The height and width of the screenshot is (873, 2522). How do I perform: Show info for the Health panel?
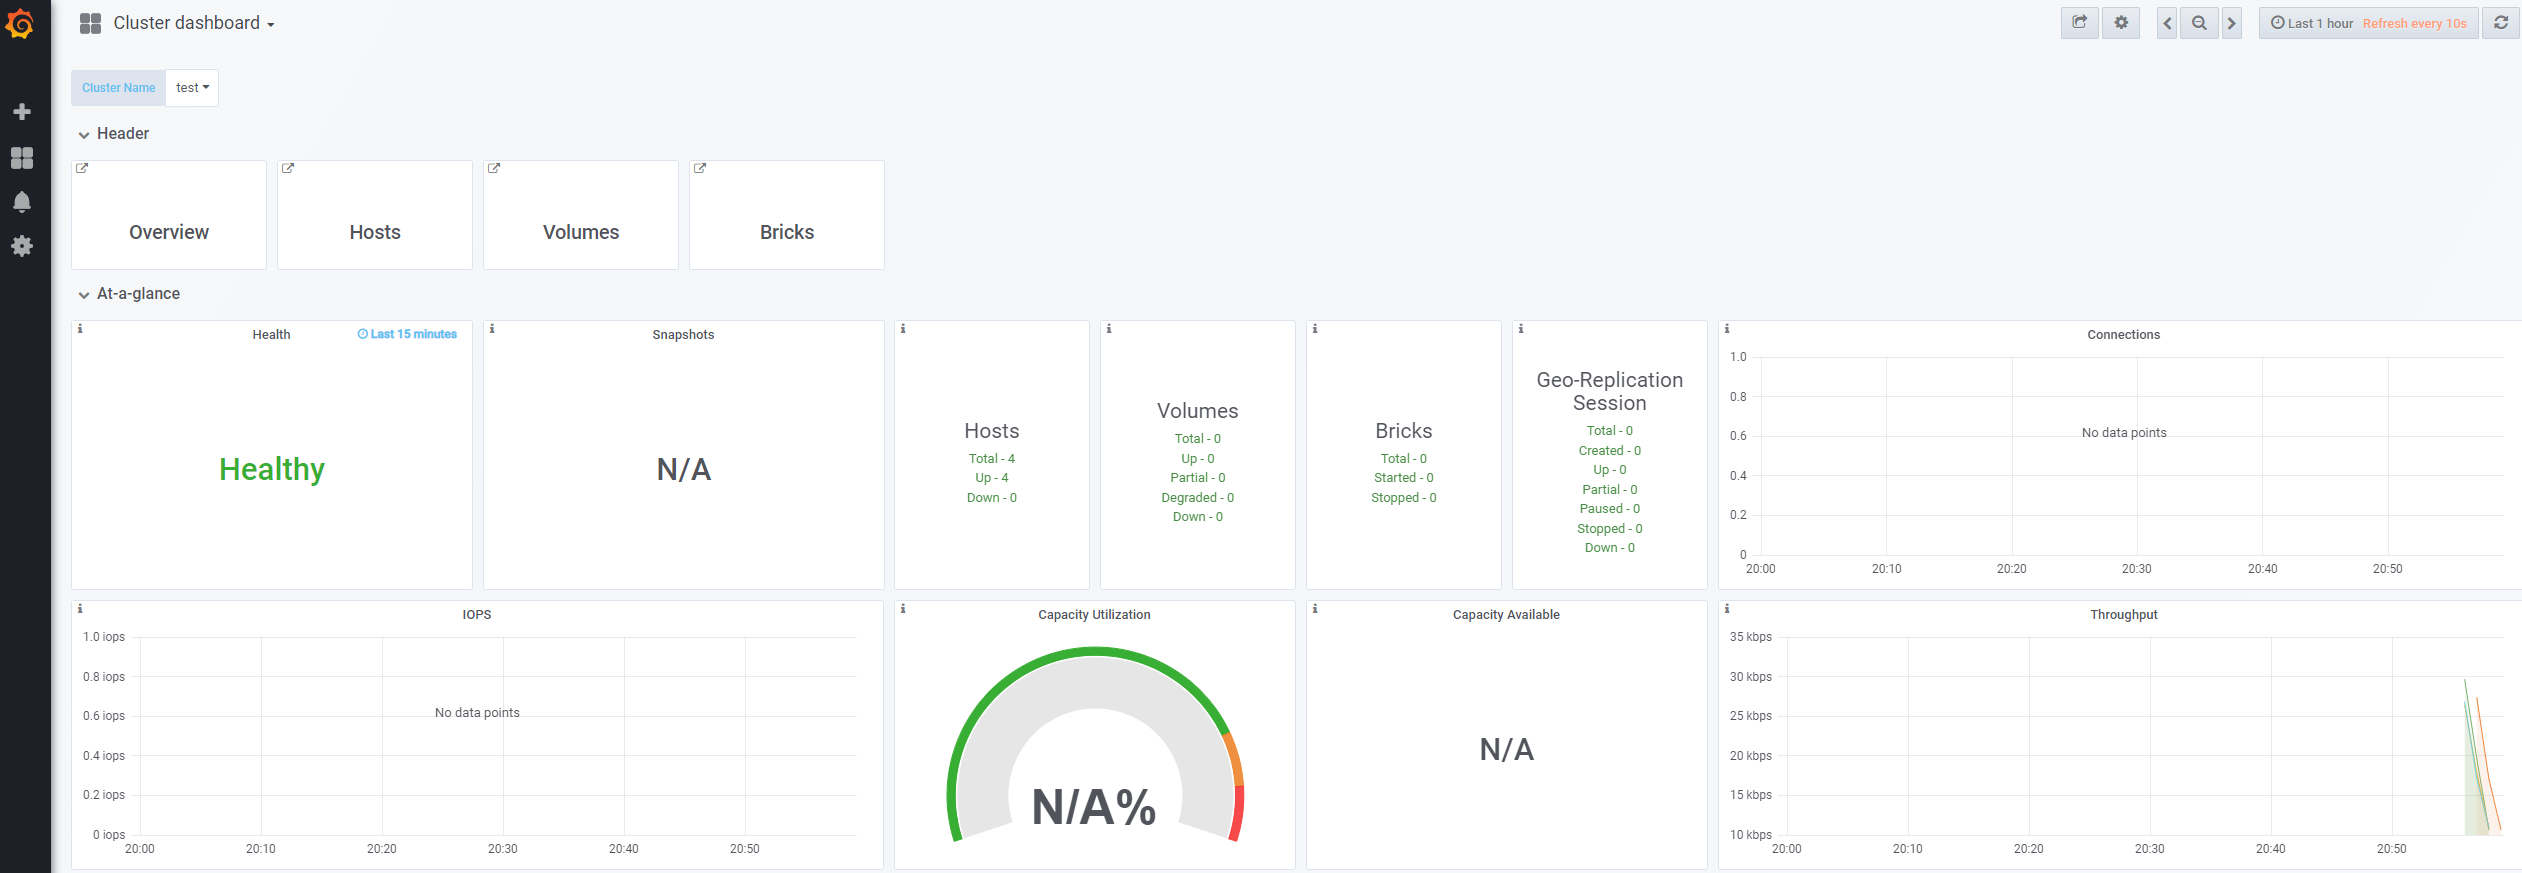pos(80,328)
